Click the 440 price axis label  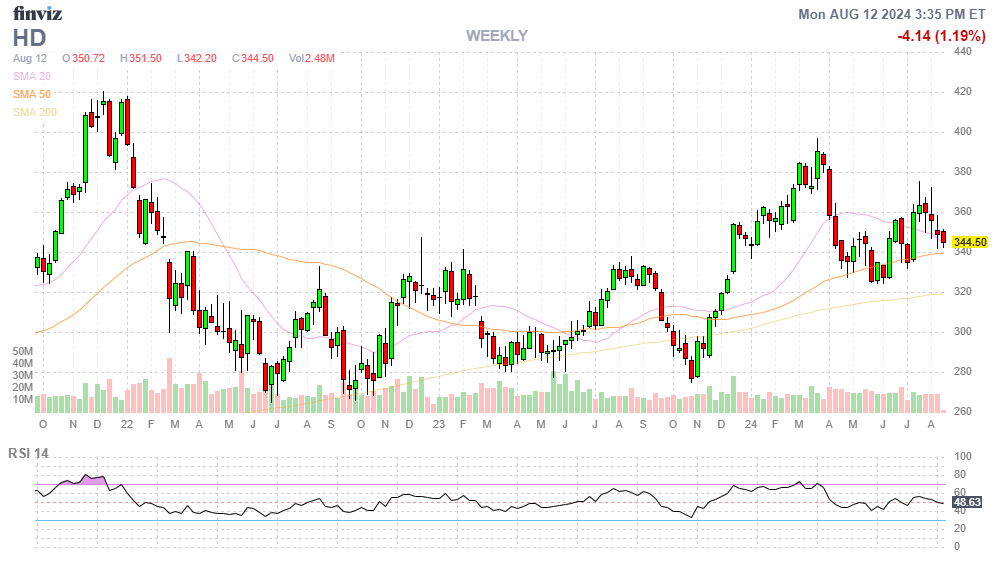(x=963, y=51)
